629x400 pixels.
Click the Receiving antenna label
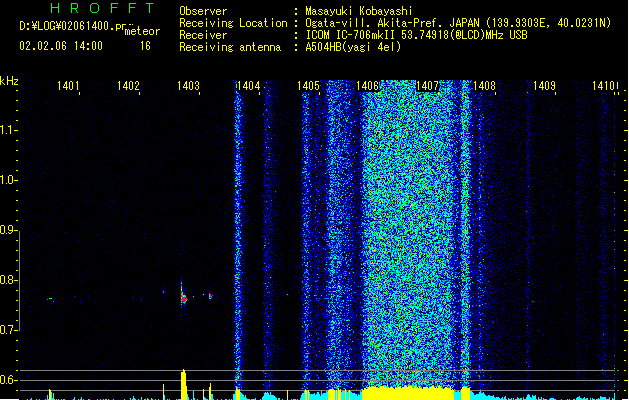pyautogui.click(x=230, y=47)
